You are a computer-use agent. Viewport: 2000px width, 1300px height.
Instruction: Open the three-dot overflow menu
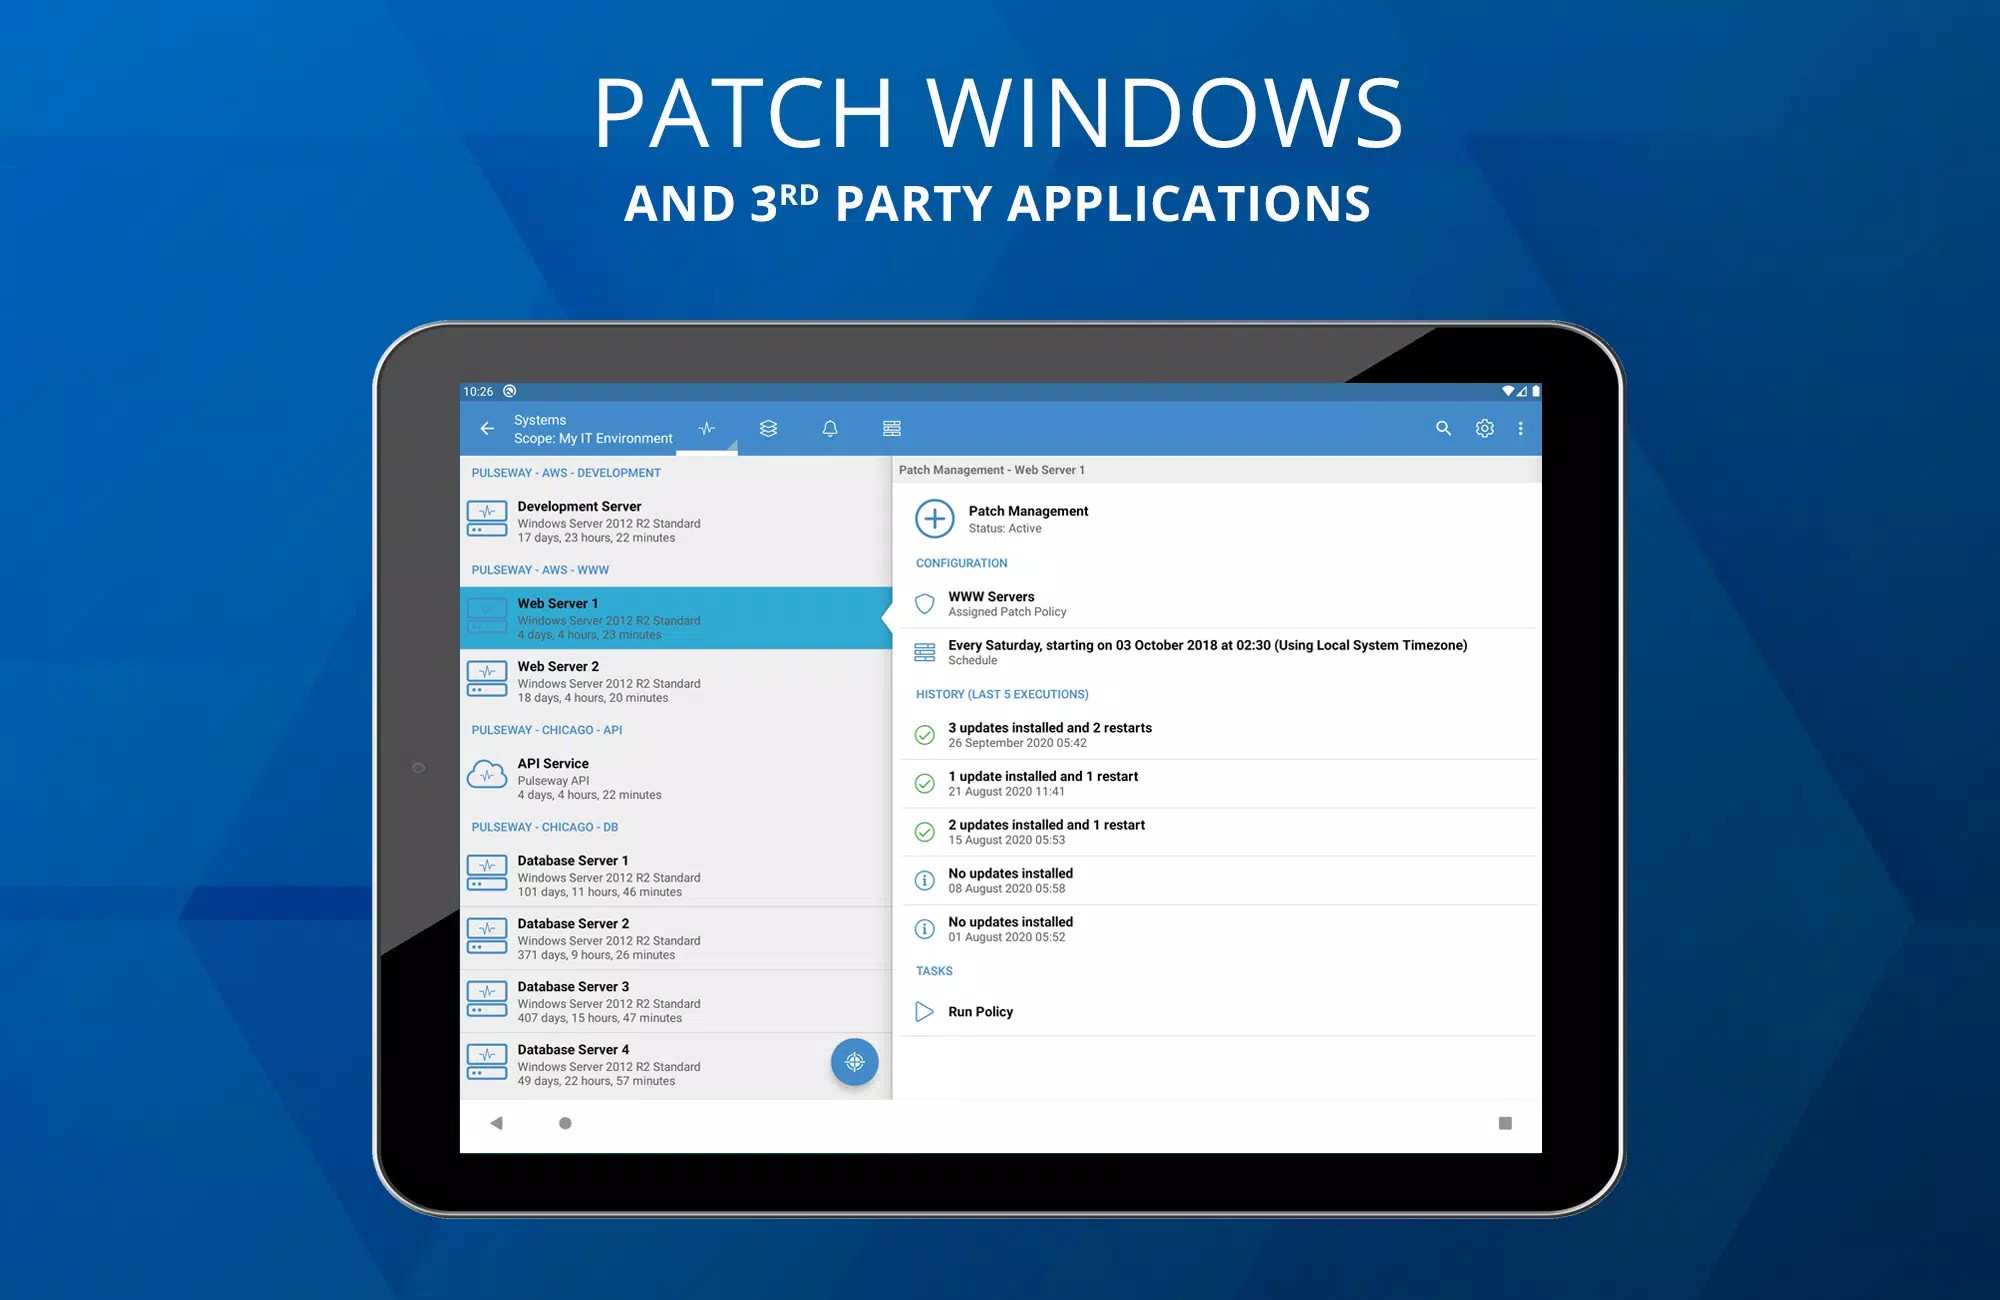pyautogui.click(x=1521, y=428)
